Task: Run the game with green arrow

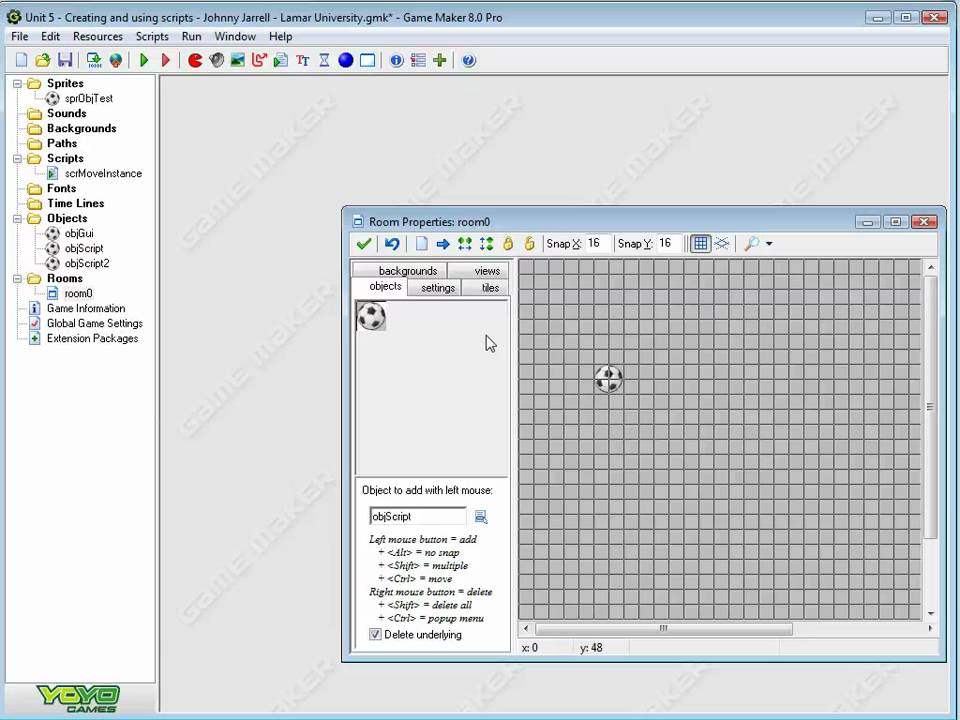Action: [x=144, y=60]
